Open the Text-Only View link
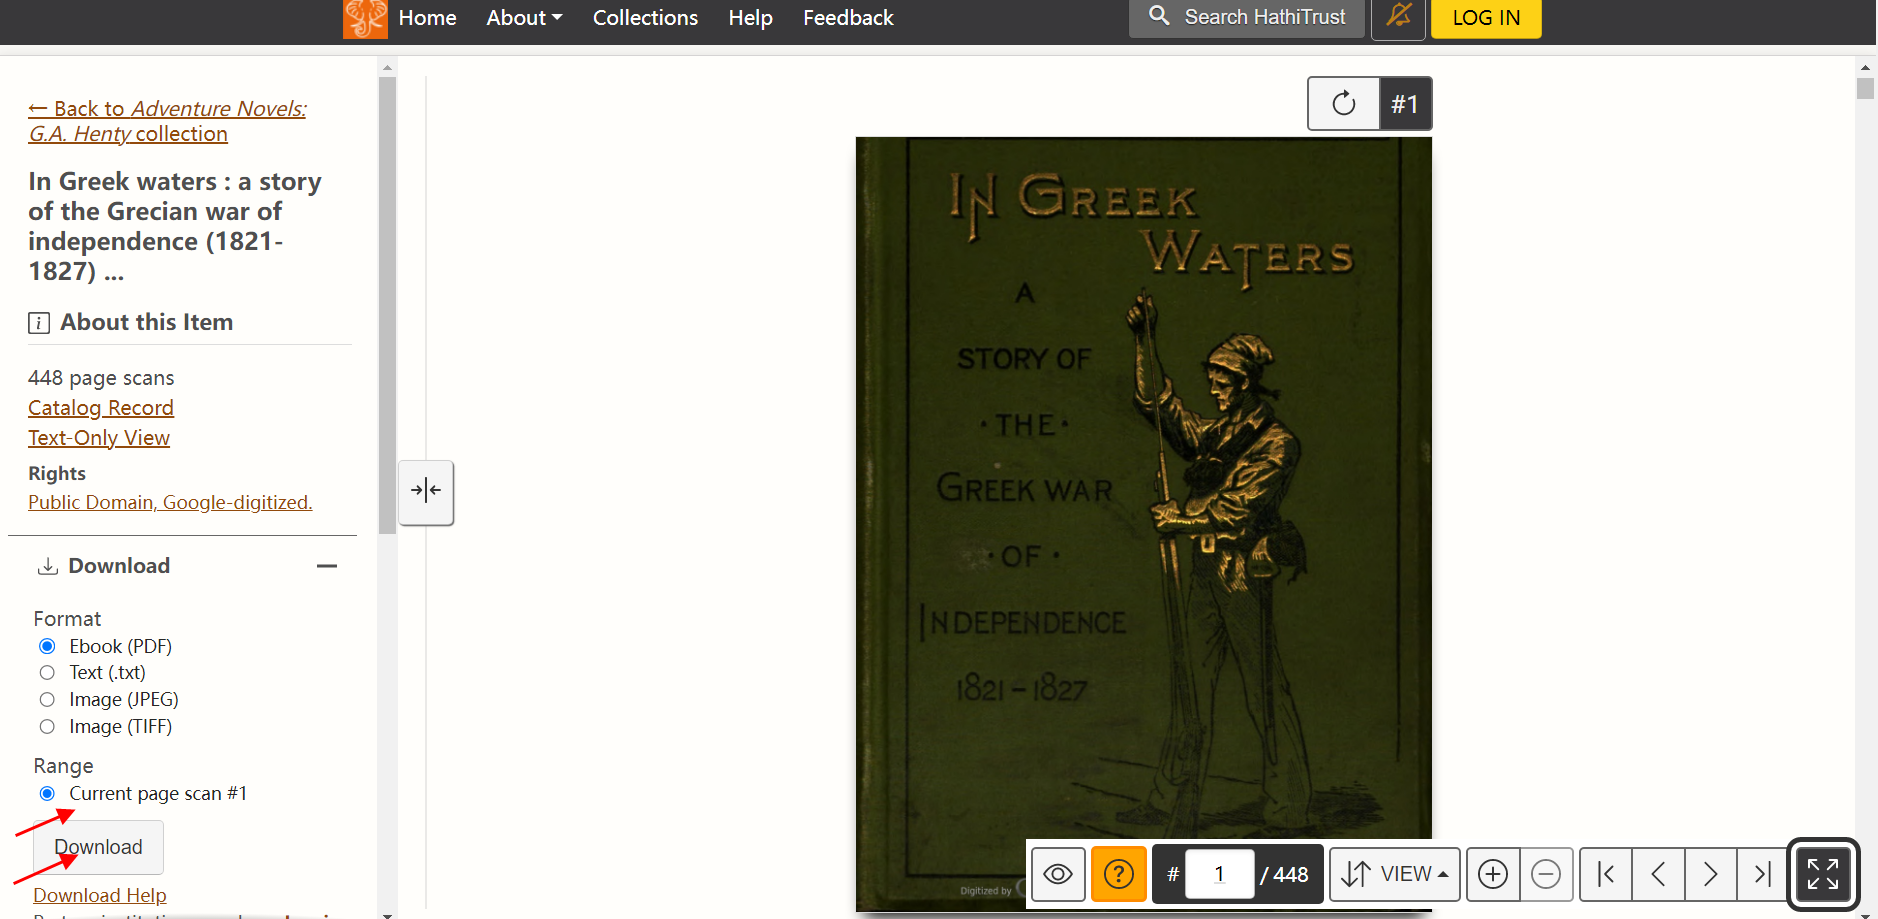The image size is (1878, 919). [99, 438]
